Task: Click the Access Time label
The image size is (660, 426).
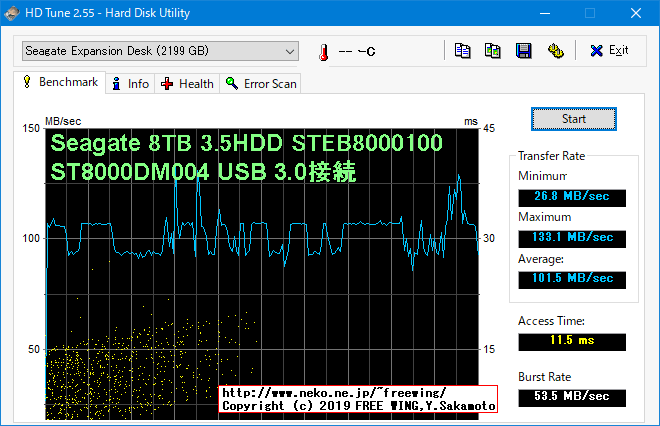Action: point(551,321)
